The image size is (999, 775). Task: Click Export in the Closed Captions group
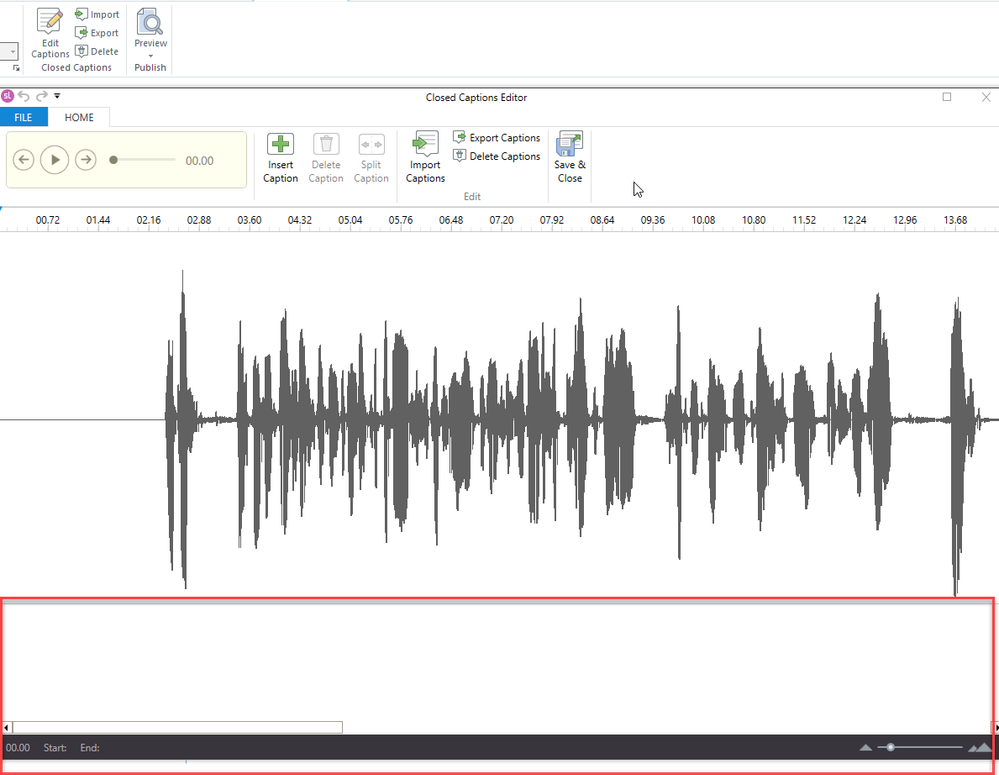[97, 33]
